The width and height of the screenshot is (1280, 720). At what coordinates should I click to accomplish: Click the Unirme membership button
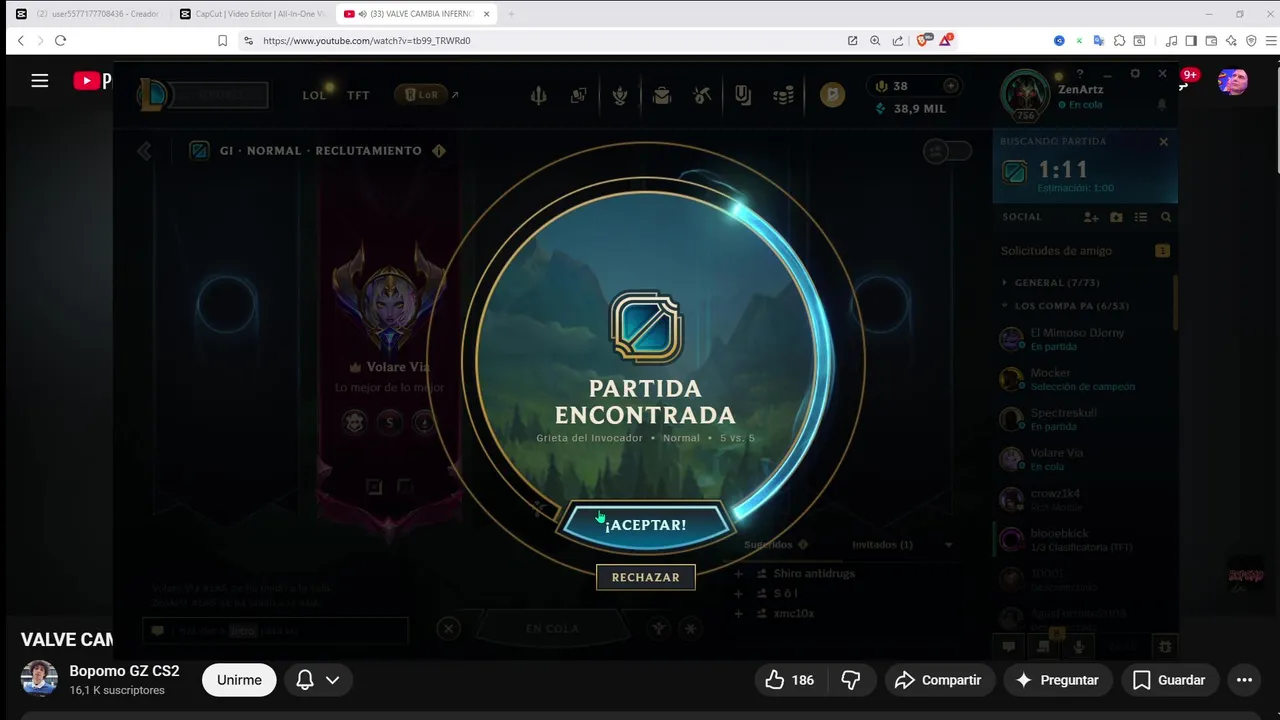coord(239,680)
